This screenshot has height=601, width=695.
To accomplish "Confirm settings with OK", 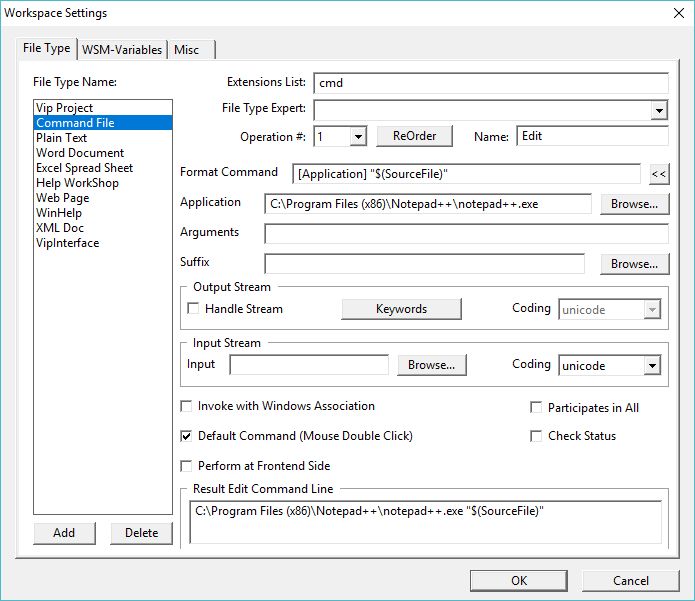I will pyautogui.click(x=519, y=581).
